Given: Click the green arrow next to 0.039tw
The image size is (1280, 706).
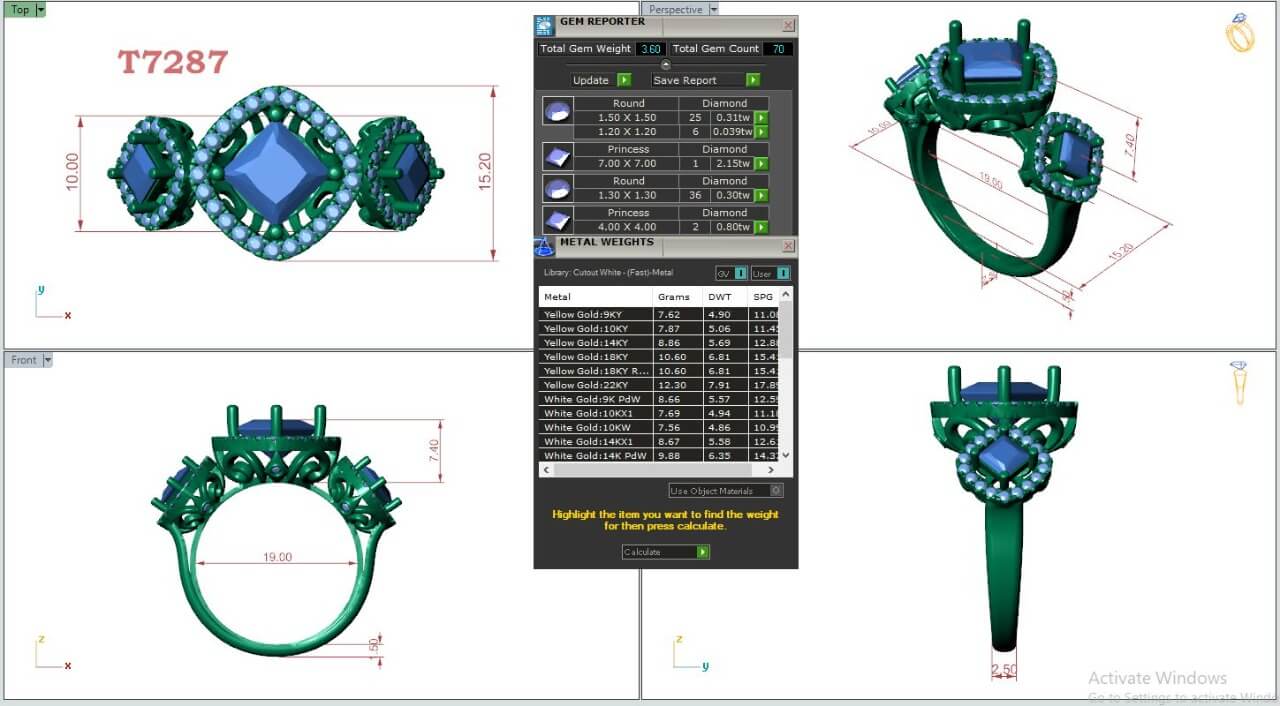Looking at the screenshot, I should pos(761,131).
